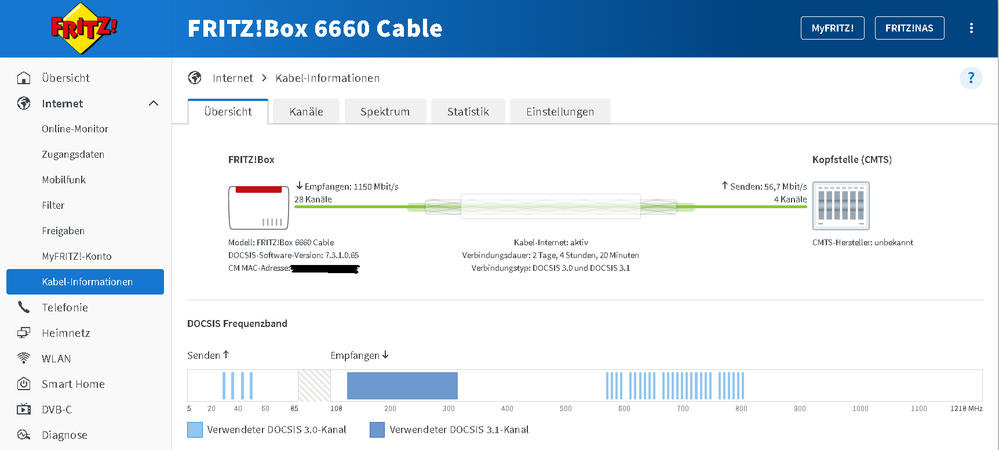This screenshot has width=999, height=450.
Task: Switch to the Spektrum tab
Action: (x=385, y=112)
